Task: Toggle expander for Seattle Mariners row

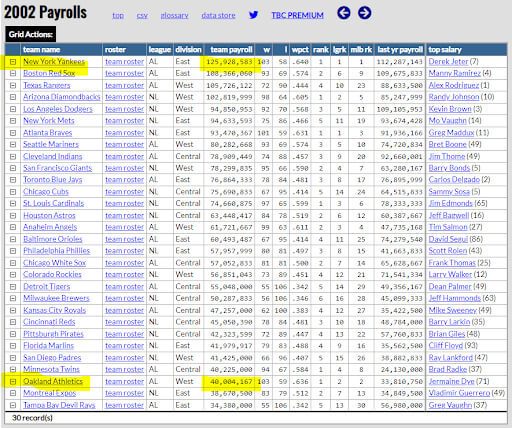Action: tap(13, 144)
